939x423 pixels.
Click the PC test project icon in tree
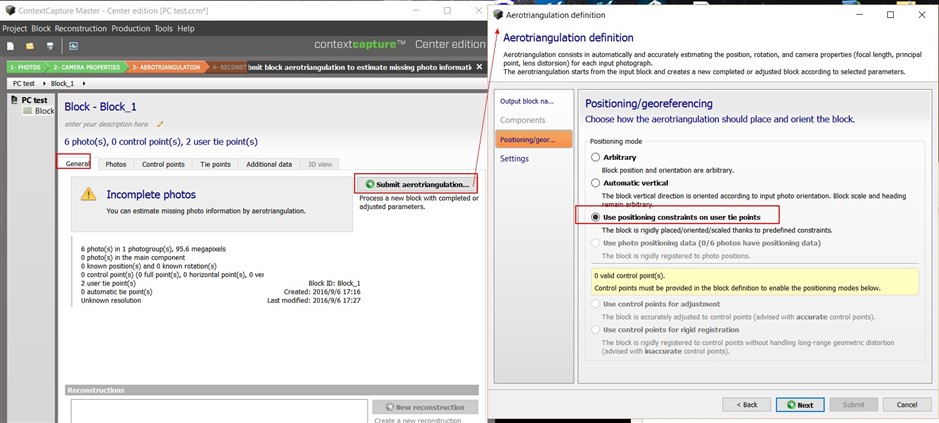14,100
